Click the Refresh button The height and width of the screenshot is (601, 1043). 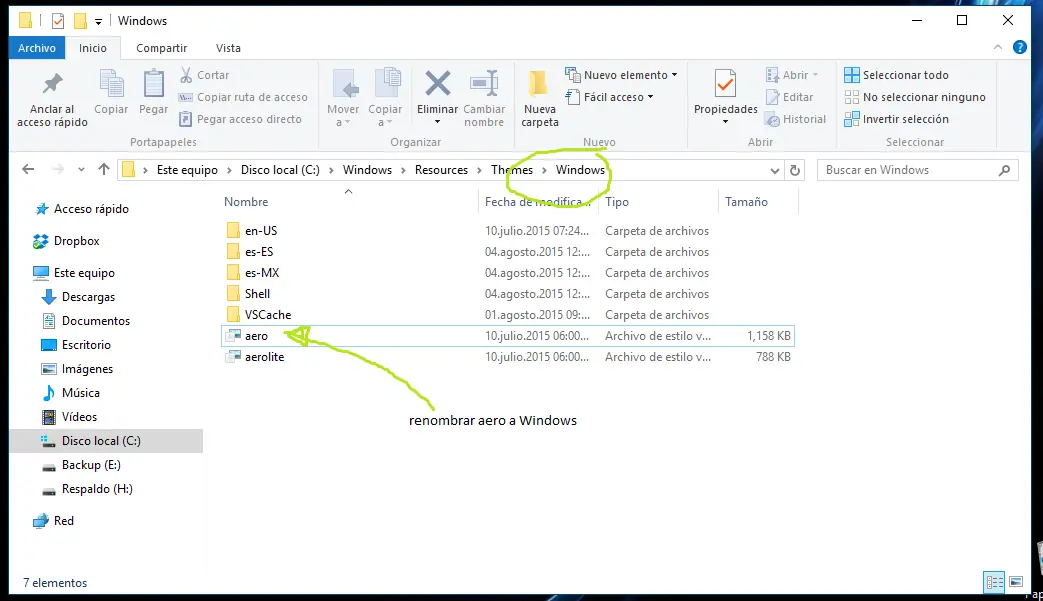coord(794,170)
